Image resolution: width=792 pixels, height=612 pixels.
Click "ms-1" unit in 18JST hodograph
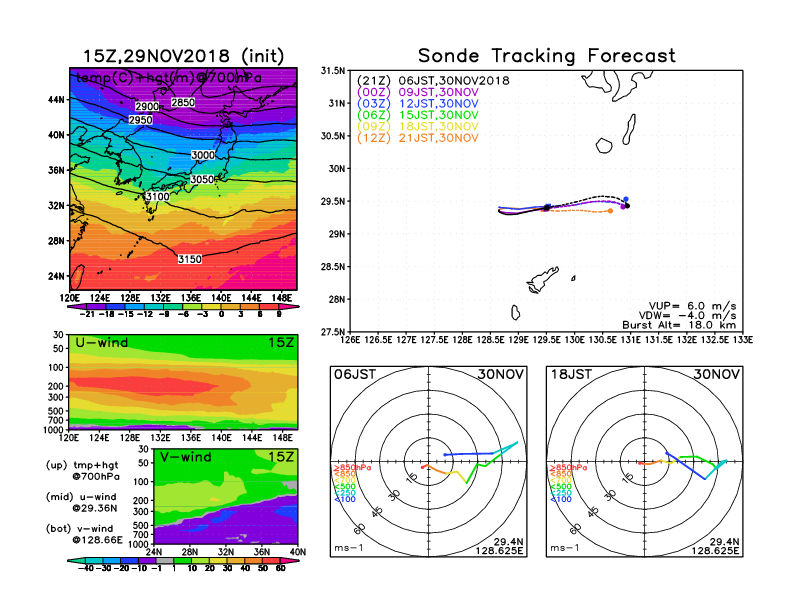pyautogui.click(x=565, y=548)
